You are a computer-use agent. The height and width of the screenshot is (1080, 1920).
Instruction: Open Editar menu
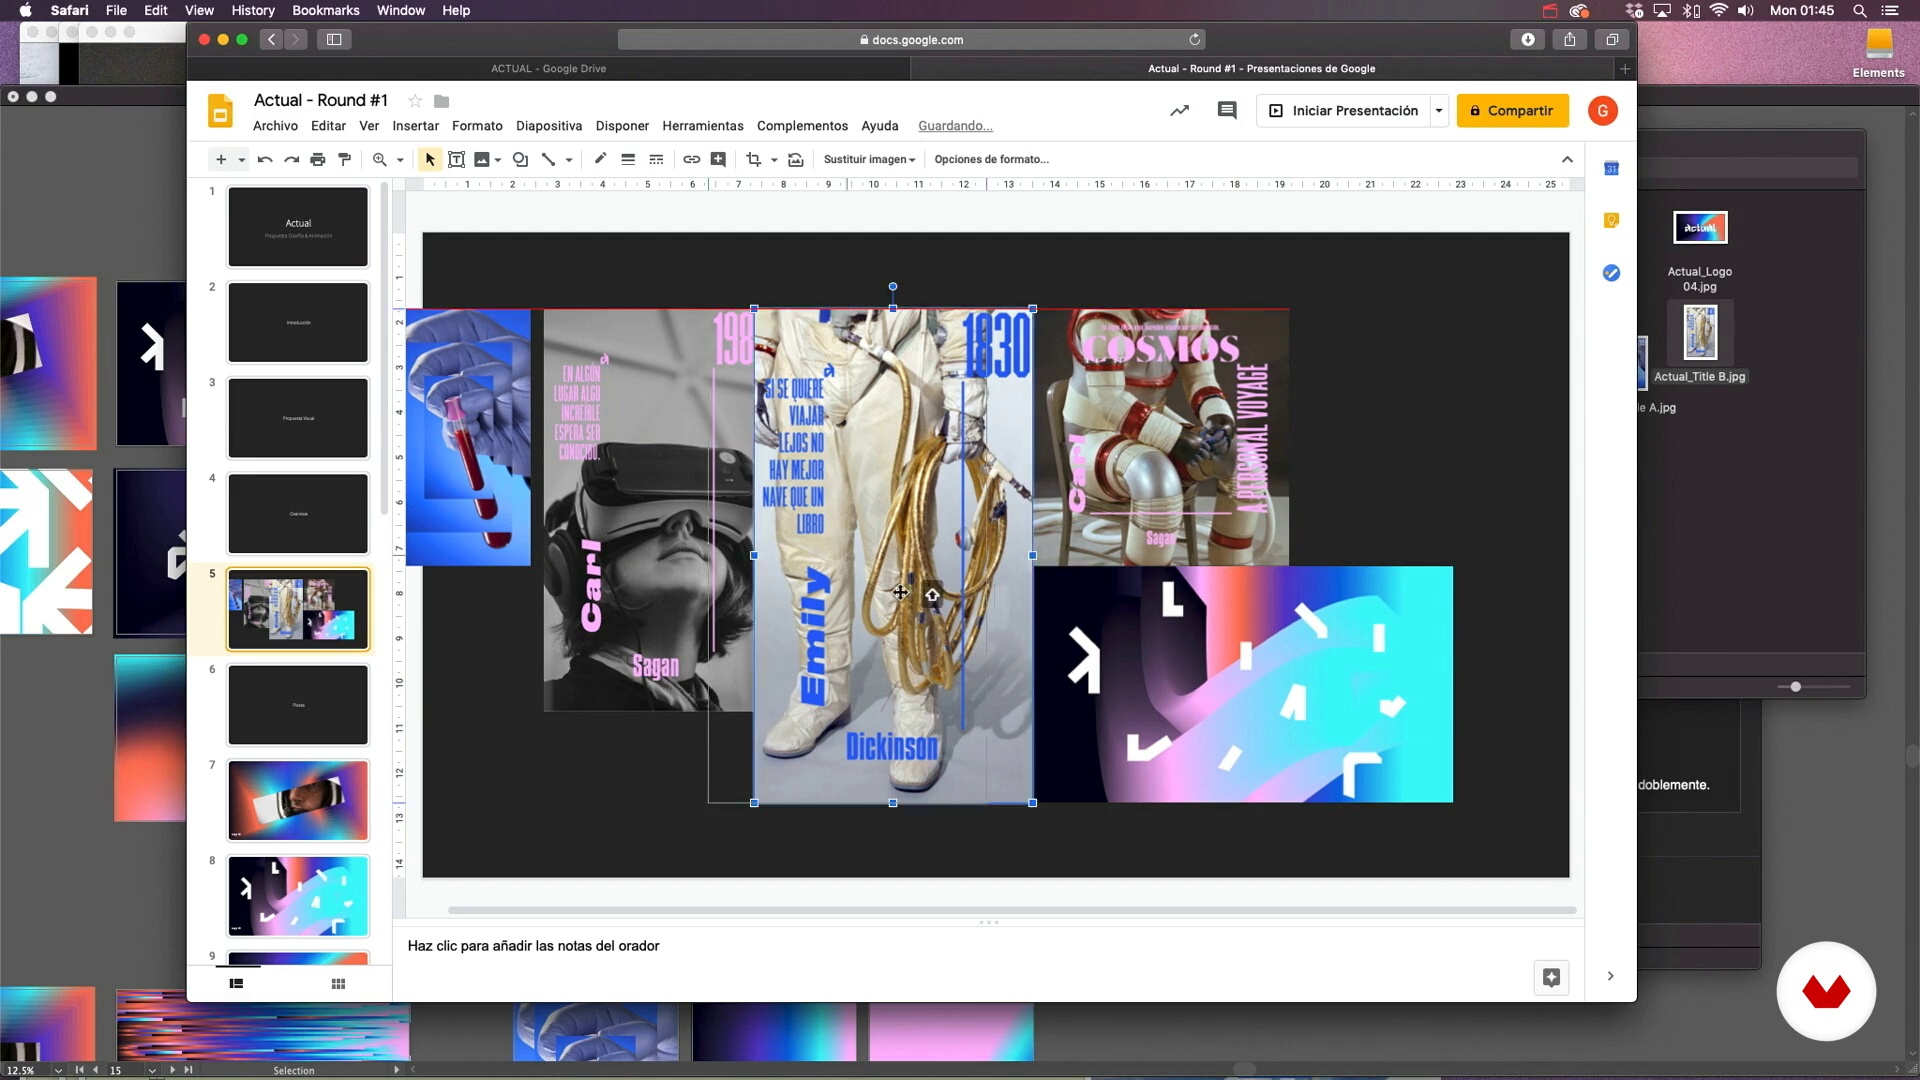328,126
